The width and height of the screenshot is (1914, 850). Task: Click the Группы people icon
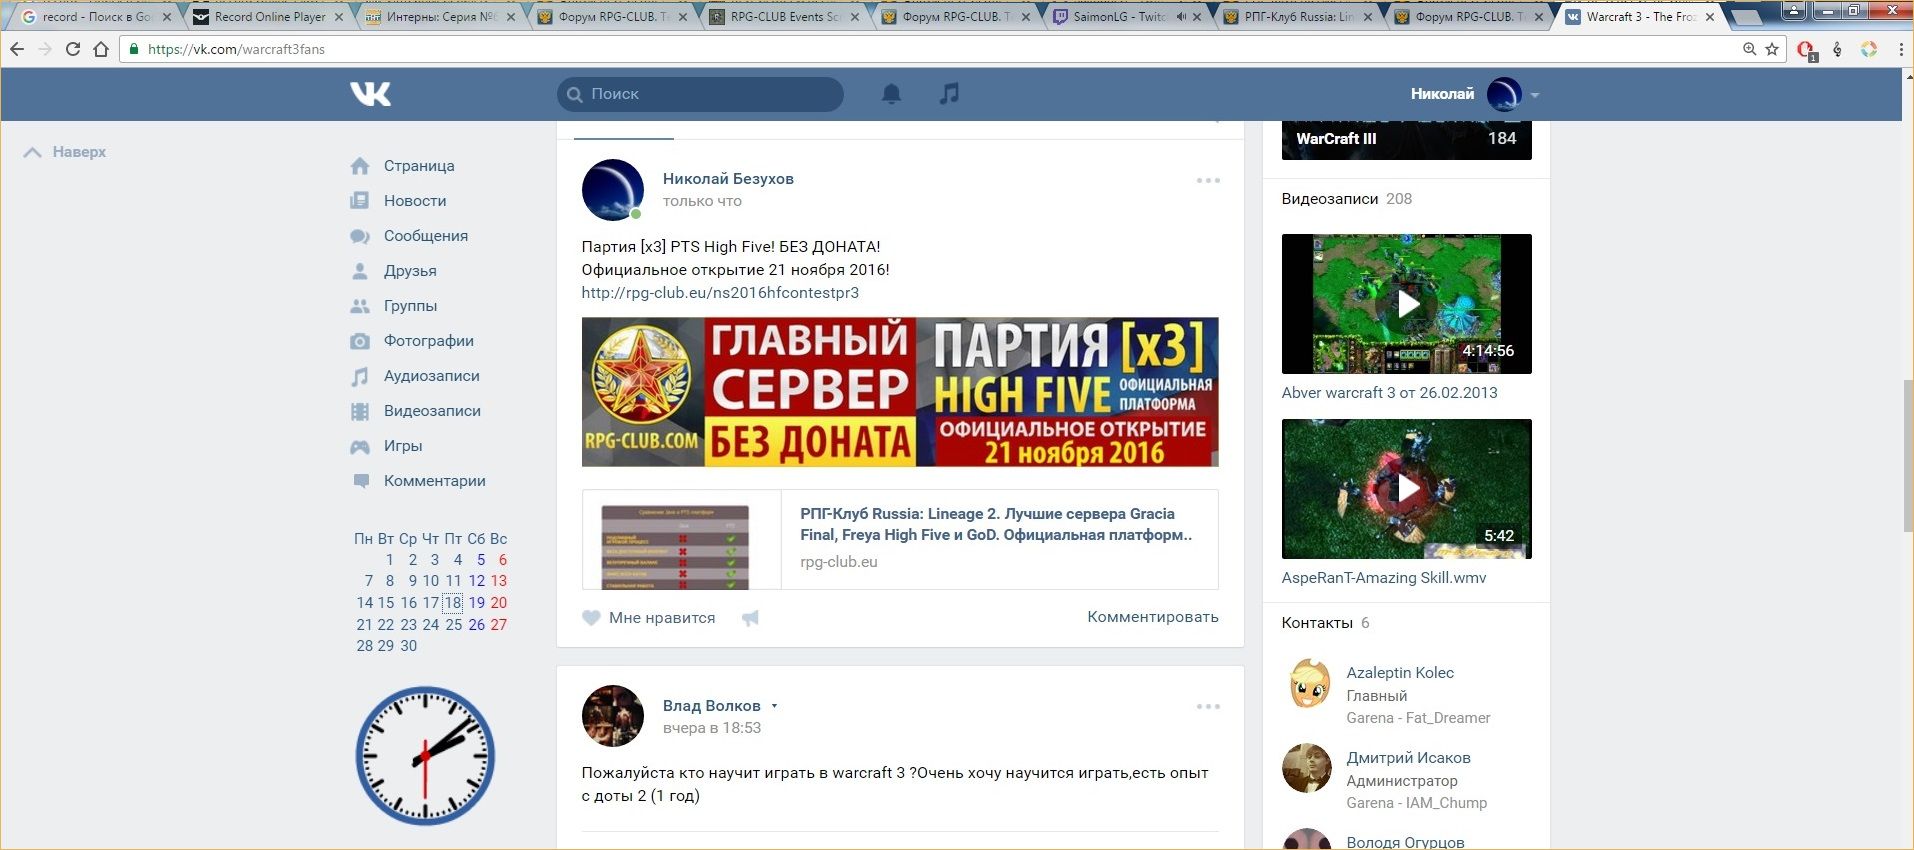[x=360, y=306]
